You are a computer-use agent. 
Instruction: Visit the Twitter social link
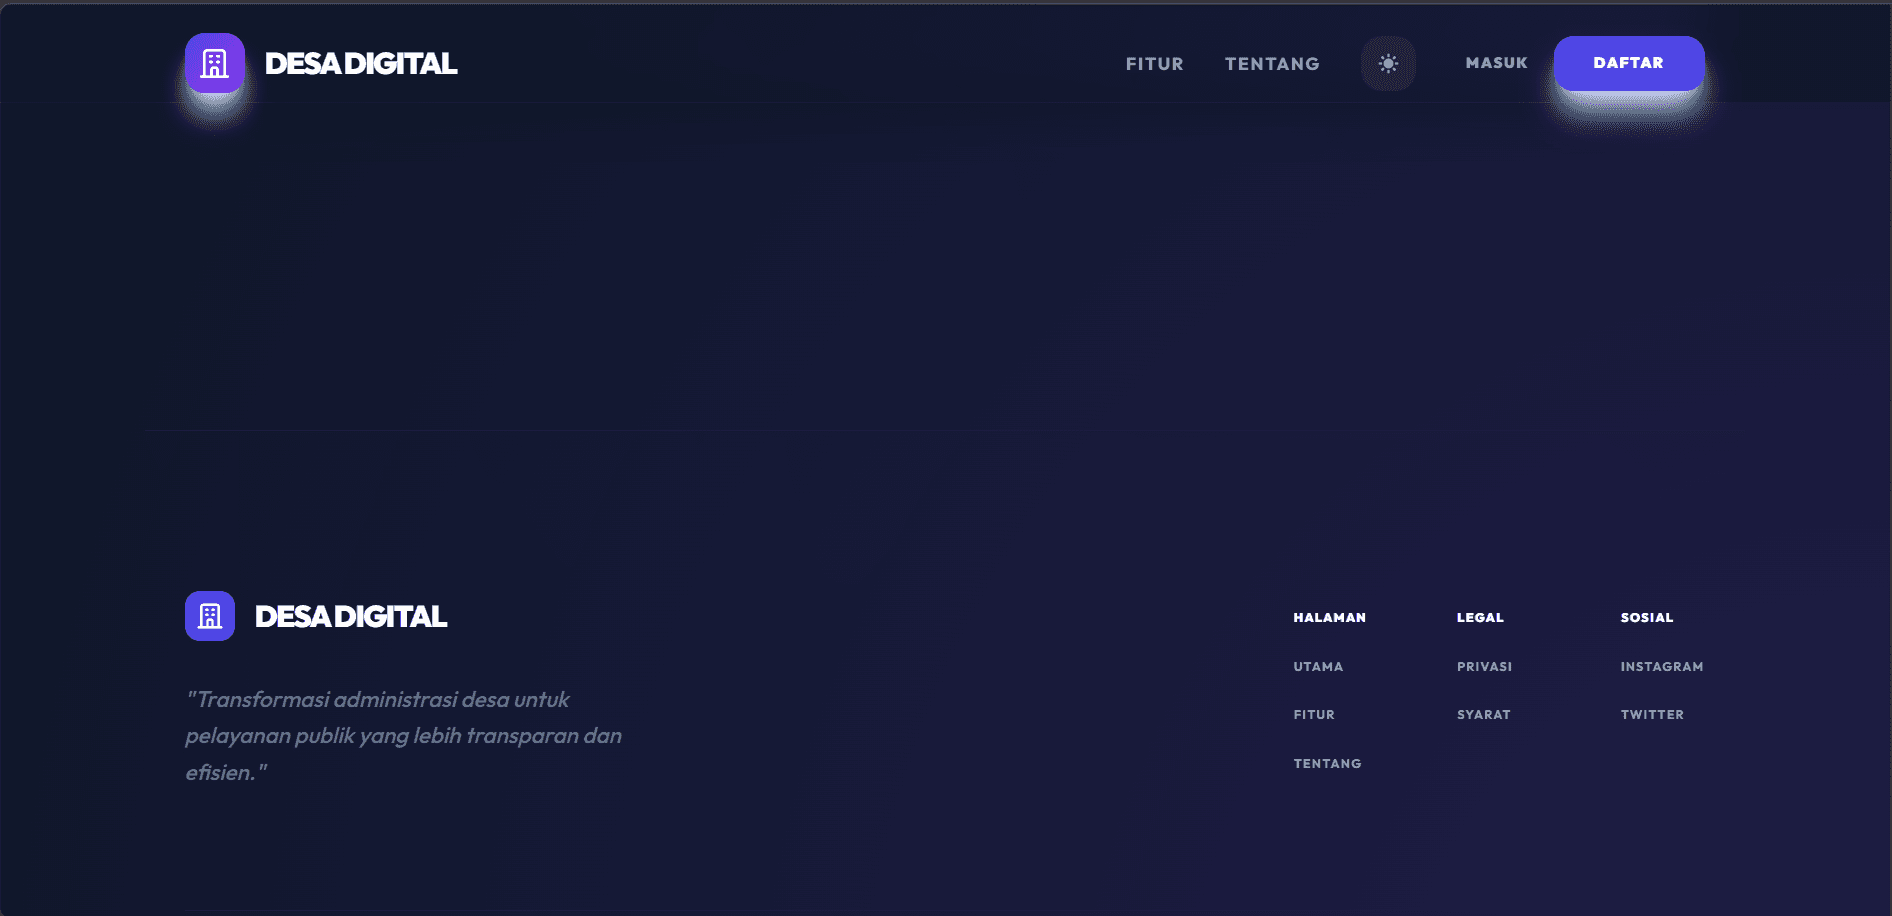click(x=1652, y=715)
